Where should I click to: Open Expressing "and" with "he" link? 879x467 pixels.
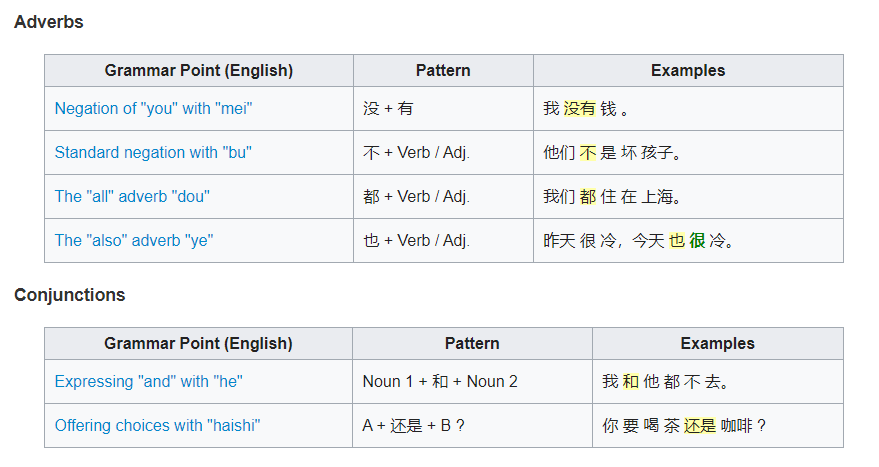coord(149,381)
